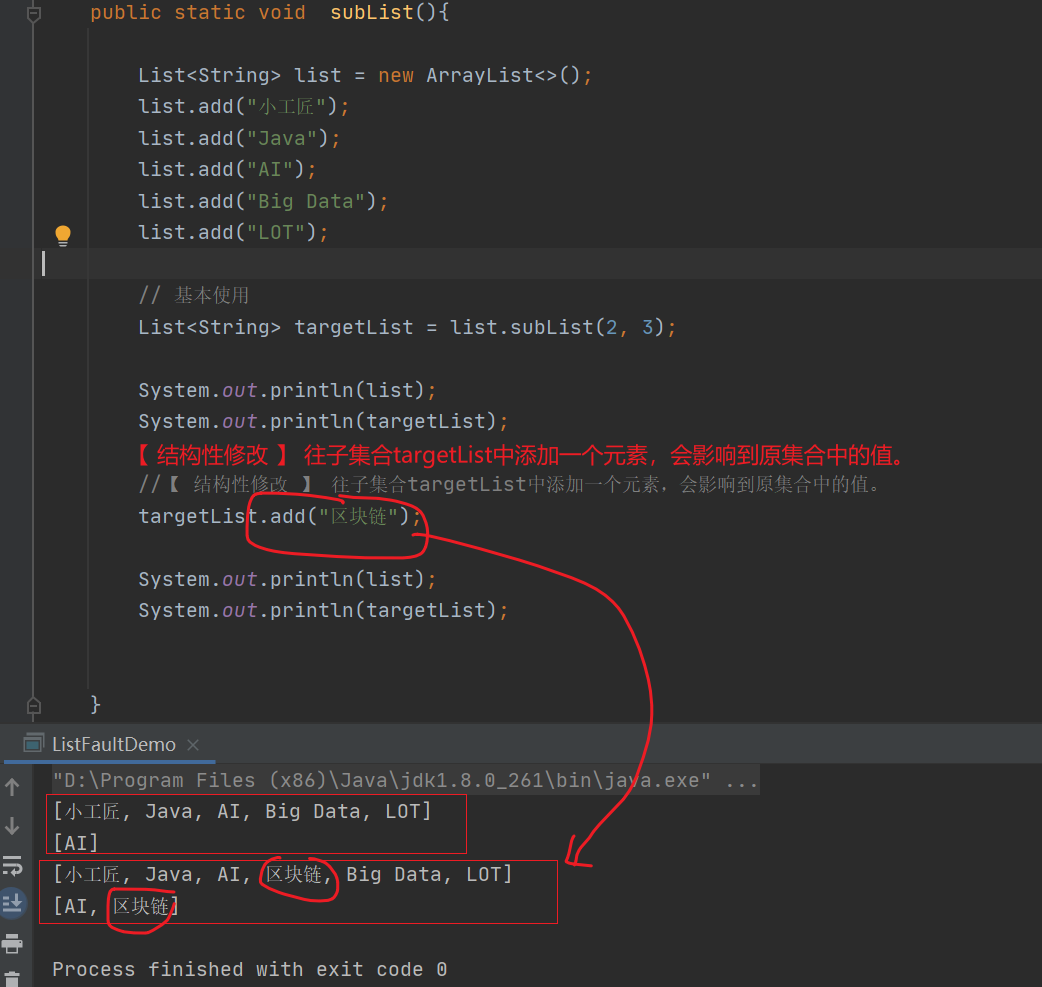Click the console output line '[AI]'
The width and height of the screenshot is (1042, 987).
76,843
